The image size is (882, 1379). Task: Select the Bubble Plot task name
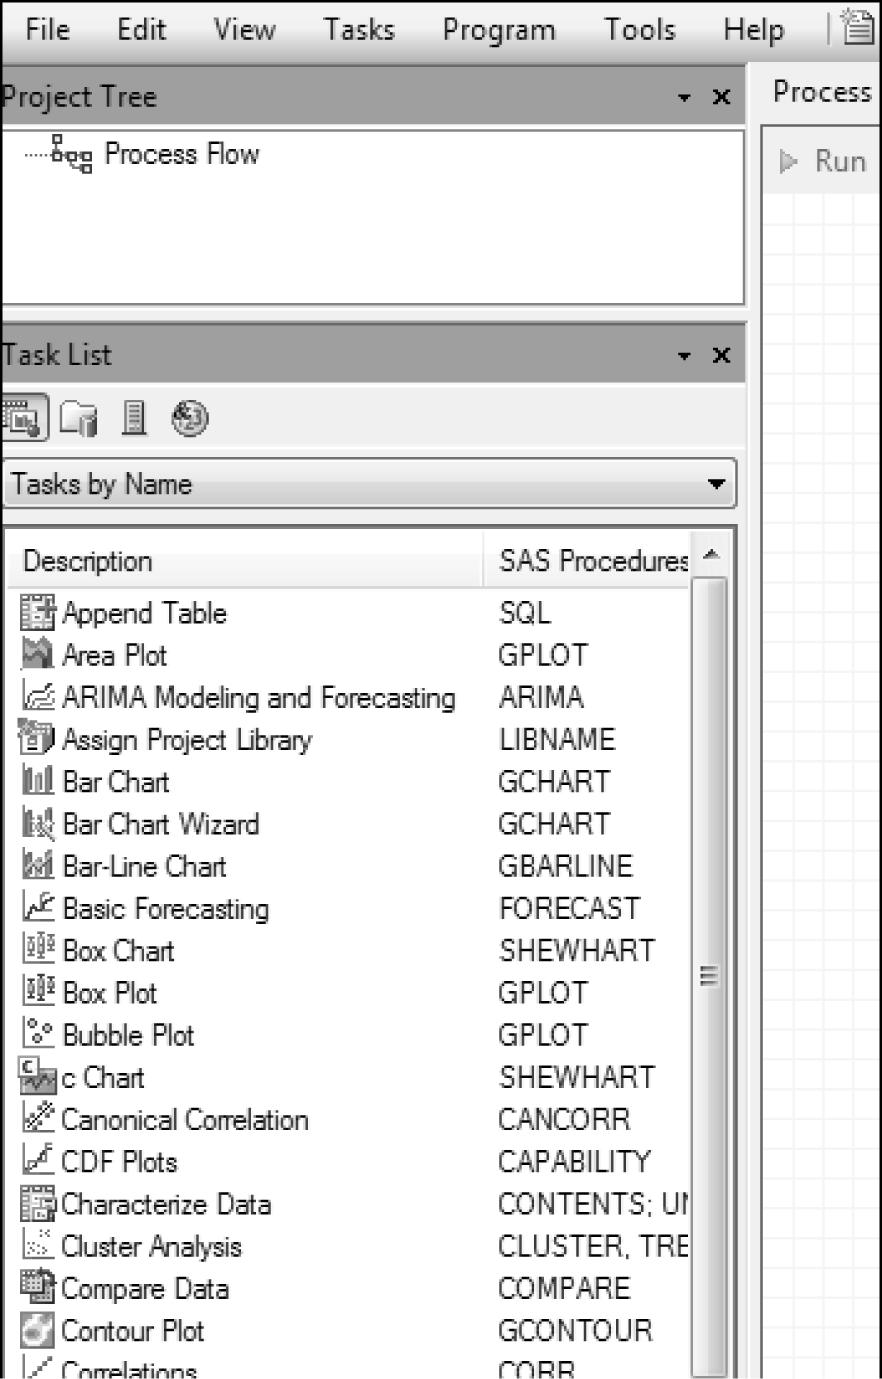click(128, 1035)
